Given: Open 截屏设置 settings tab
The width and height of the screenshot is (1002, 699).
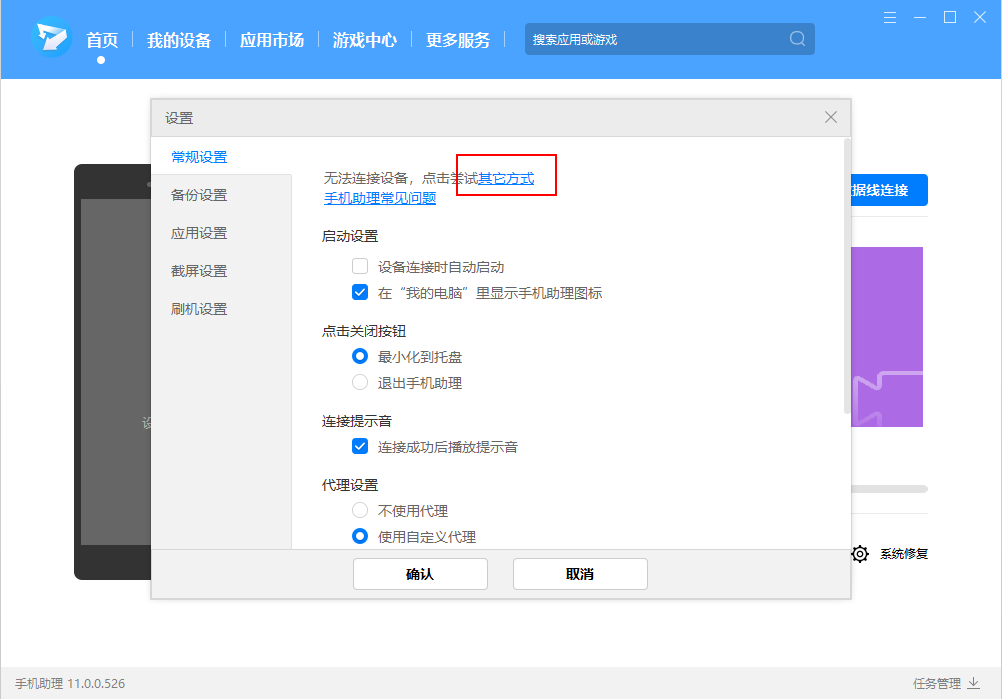Looking at the screenshot, I should click(199, 271).
